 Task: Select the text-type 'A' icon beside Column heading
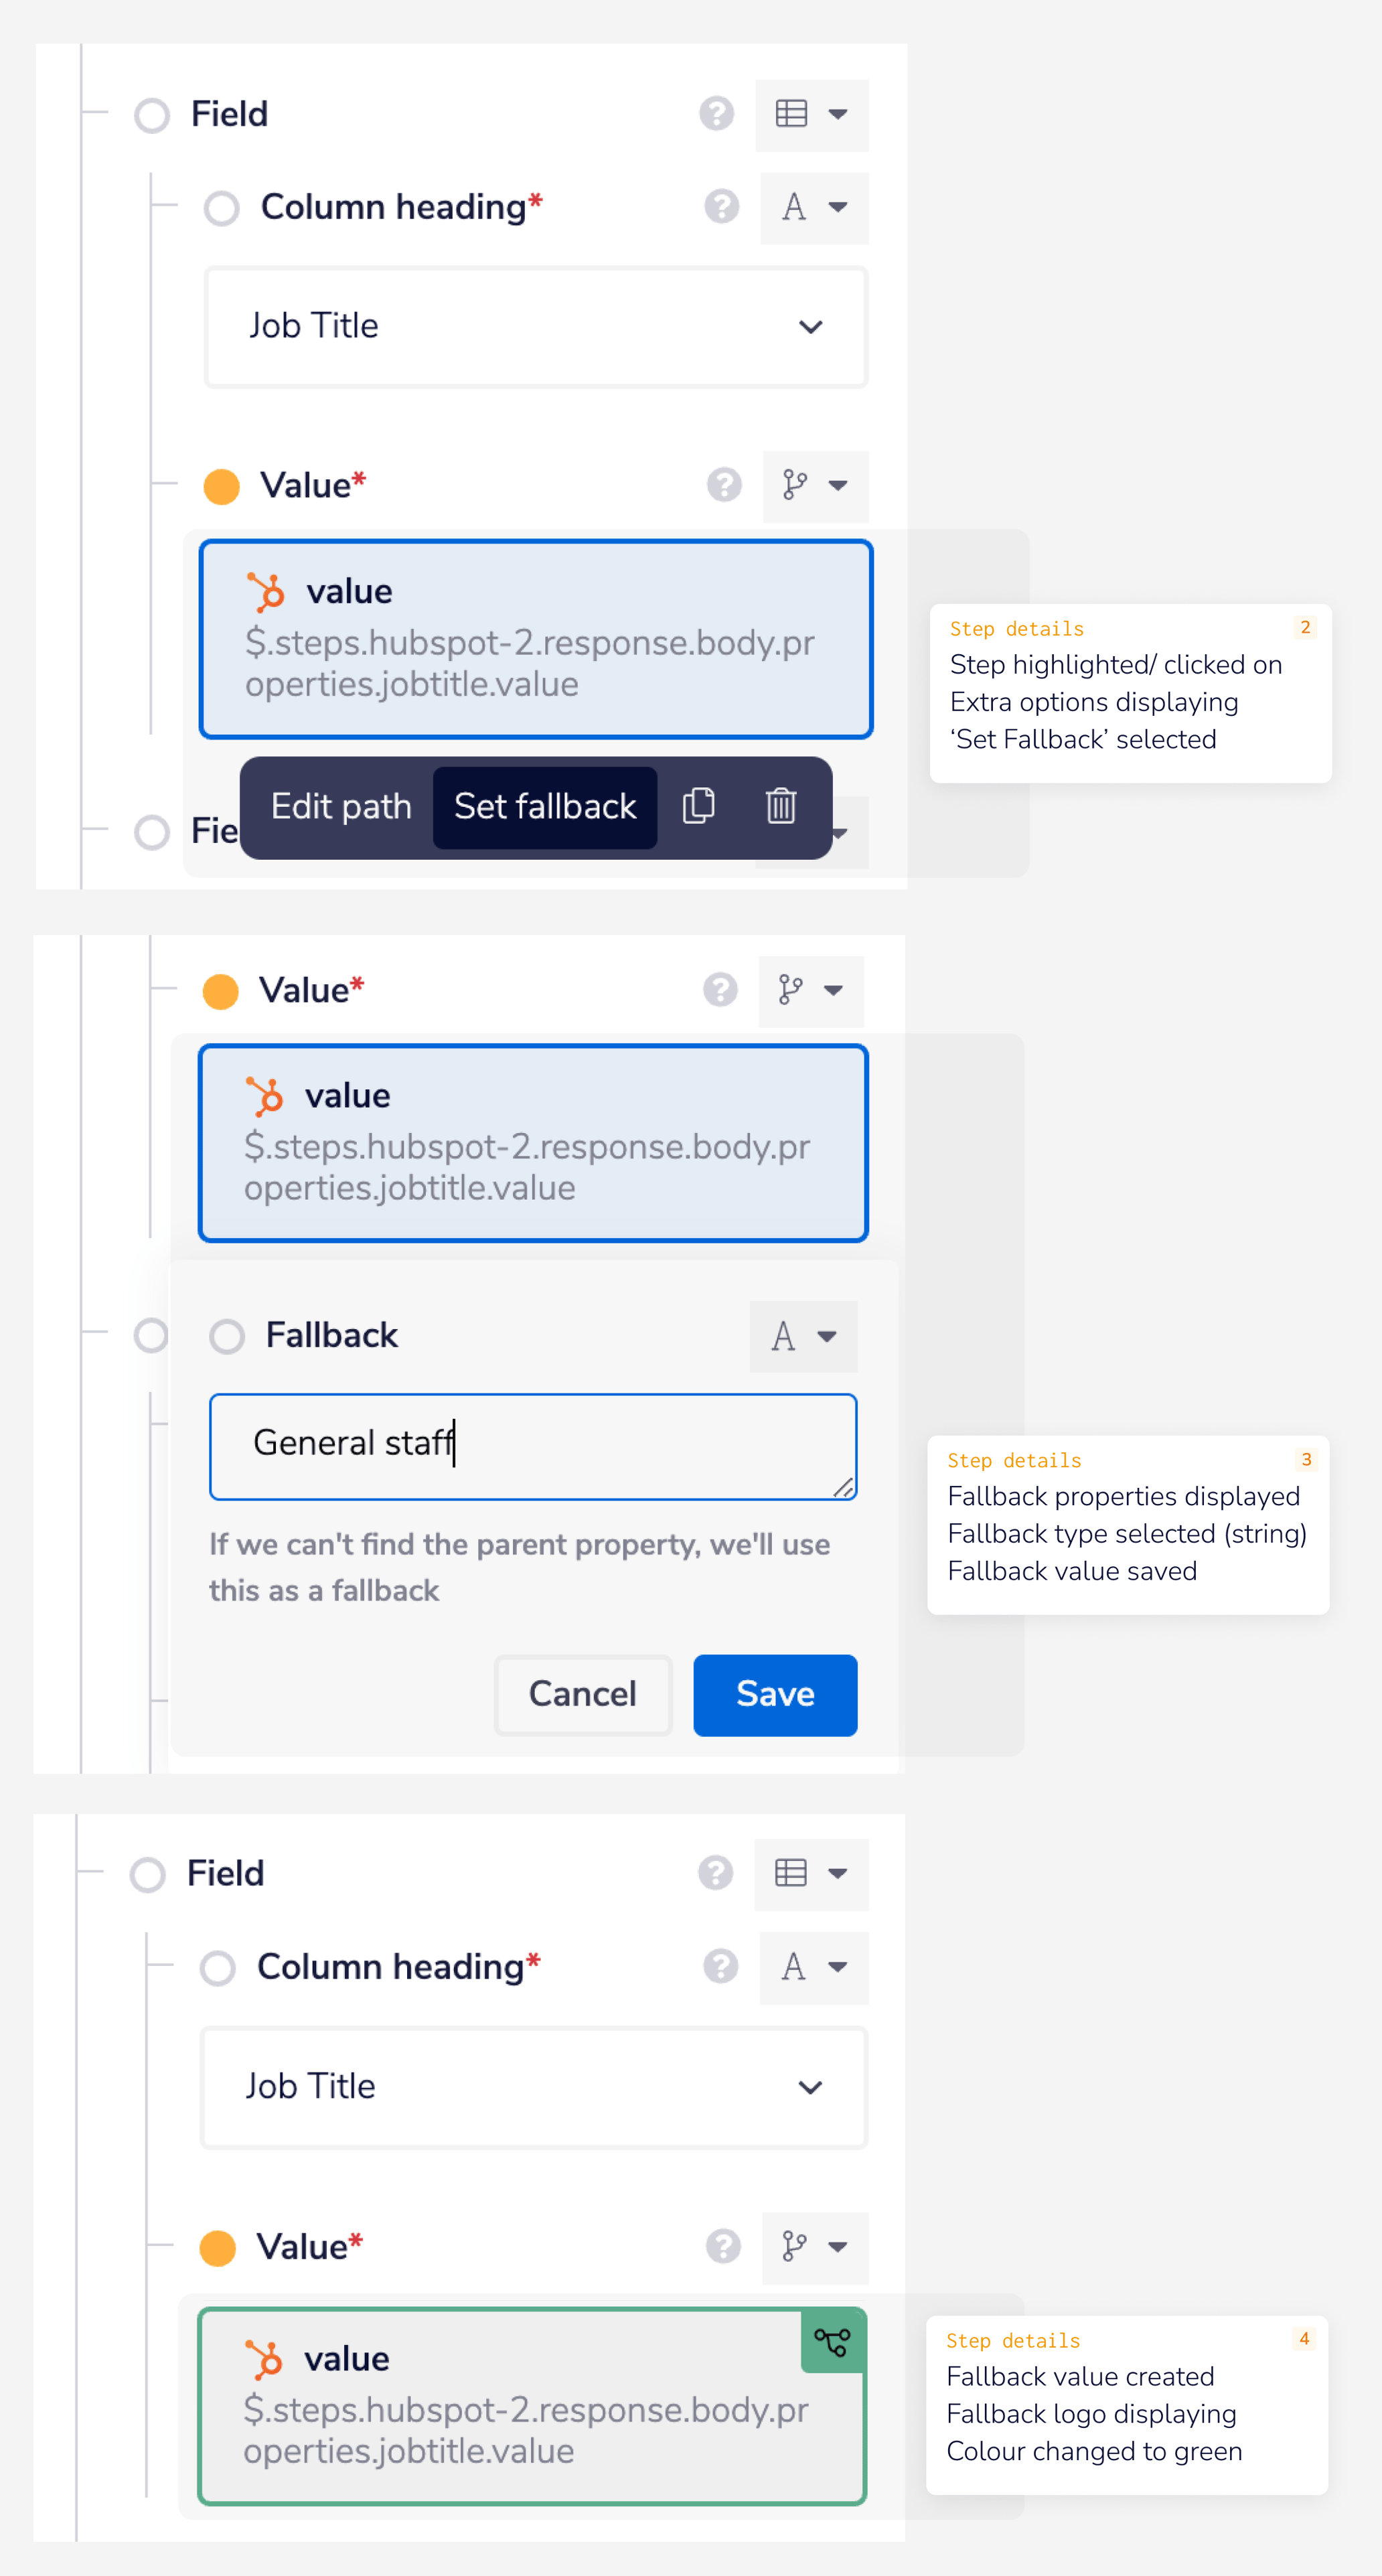[793, 207]
